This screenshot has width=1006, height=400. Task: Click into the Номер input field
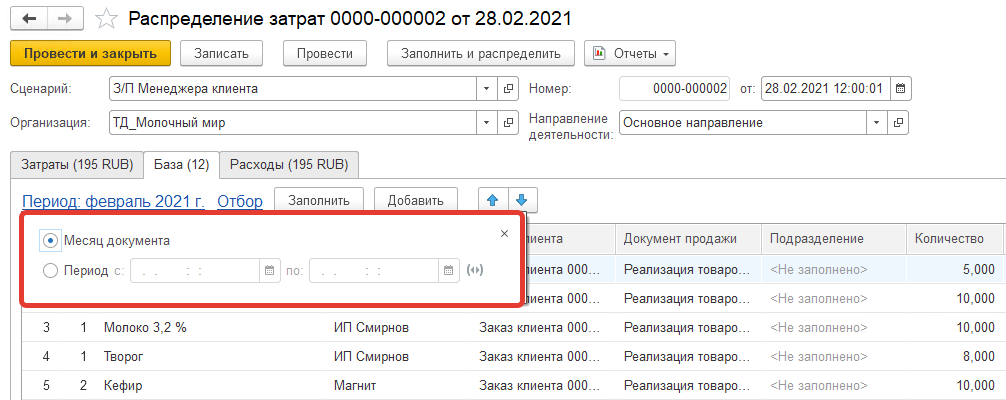[x=675, y=89]
